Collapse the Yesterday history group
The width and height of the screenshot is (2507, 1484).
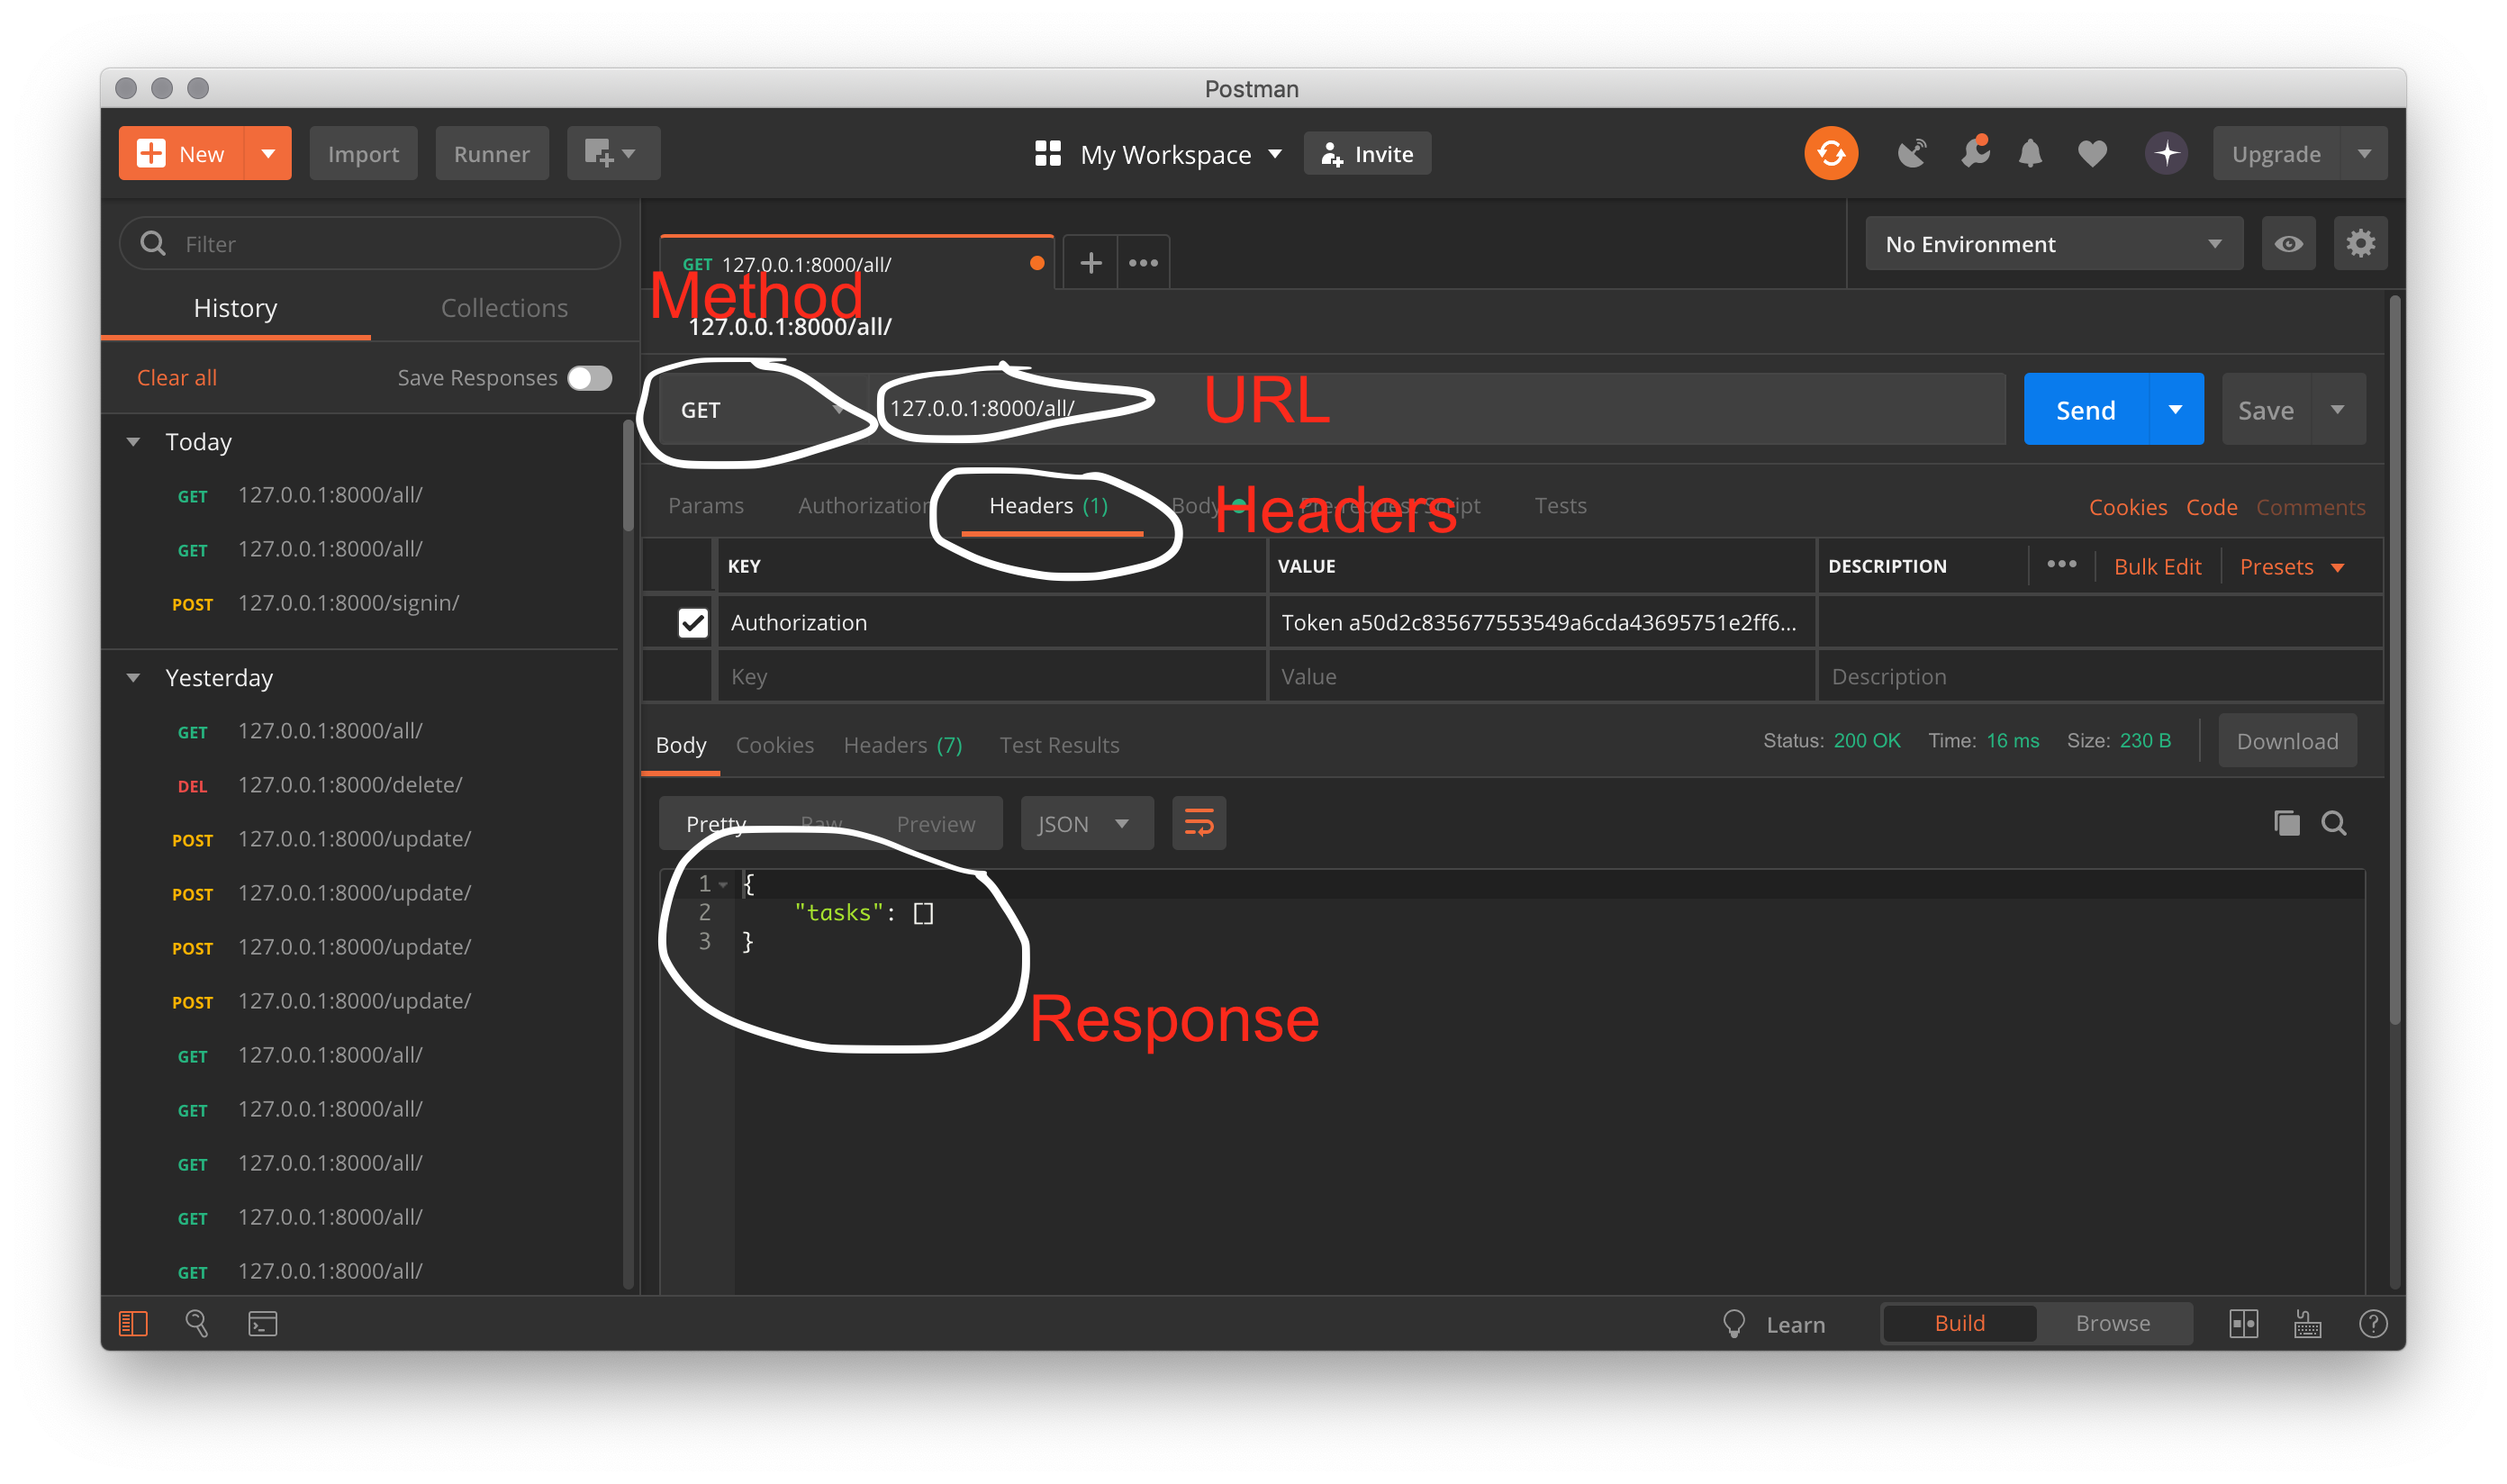coord(133,678)
